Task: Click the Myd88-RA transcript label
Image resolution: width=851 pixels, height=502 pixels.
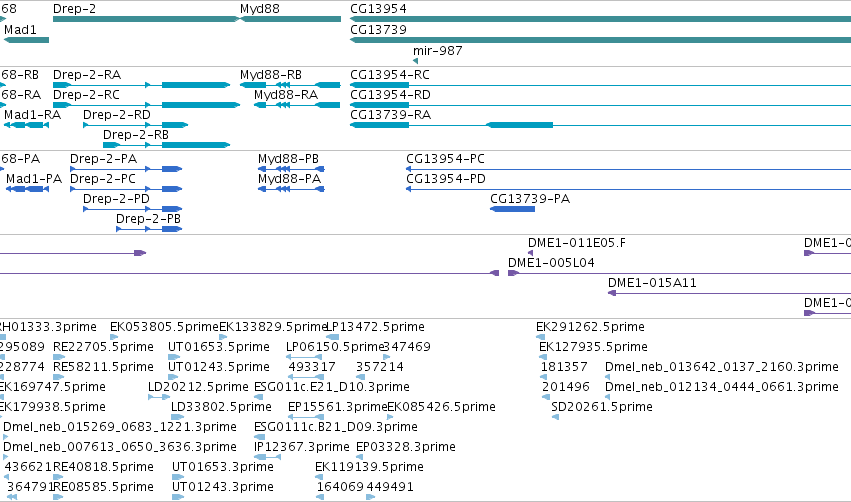Action: click(286, 94)
